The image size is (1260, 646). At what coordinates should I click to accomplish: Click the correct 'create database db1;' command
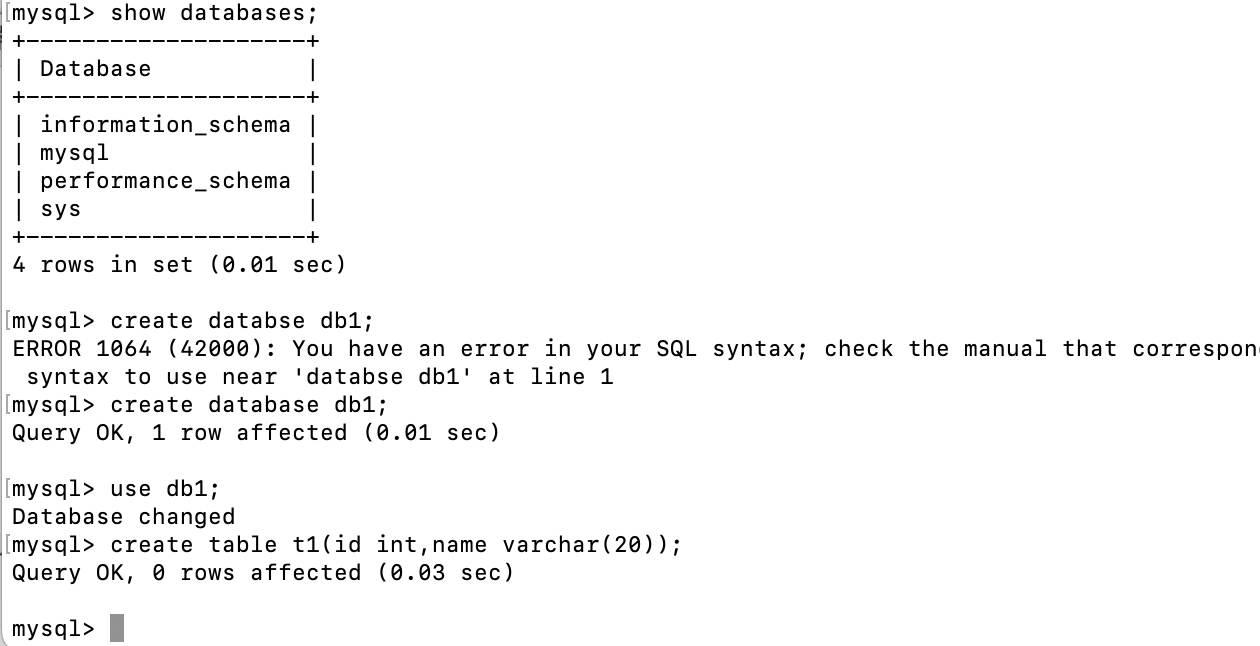pos(248,405)
